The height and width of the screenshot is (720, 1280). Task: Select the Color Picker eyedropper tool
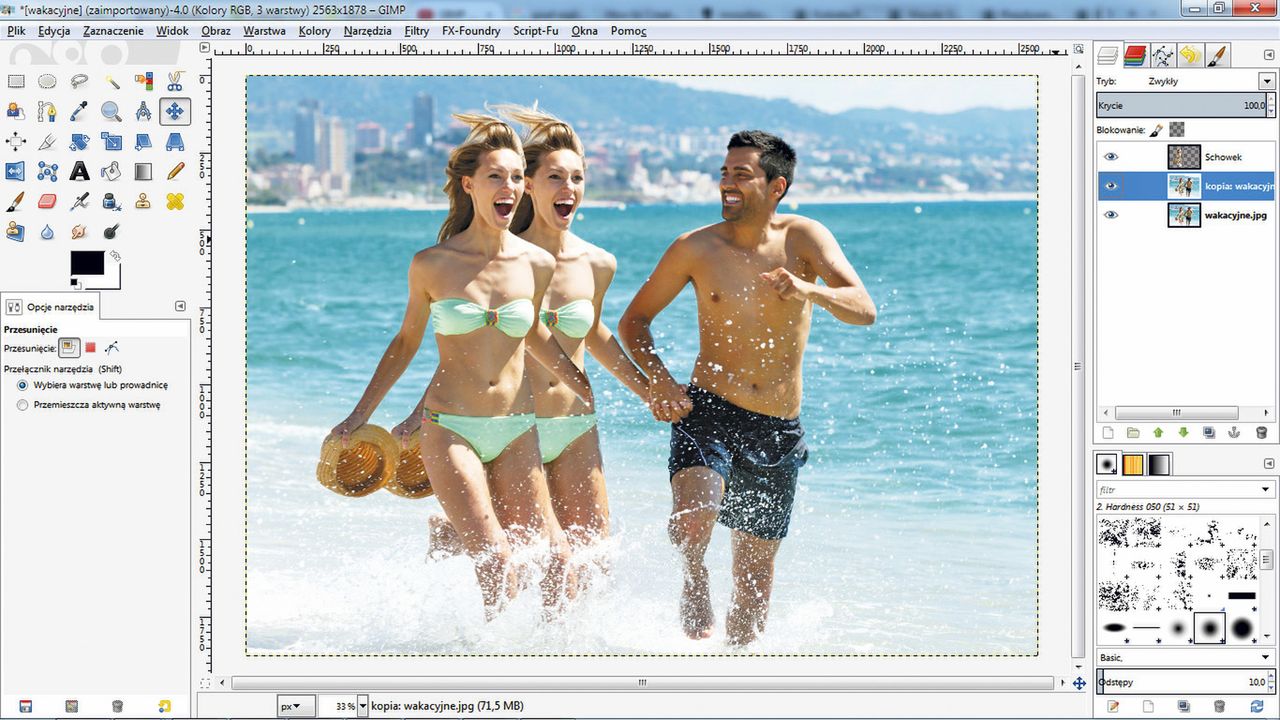click(79, 111)
